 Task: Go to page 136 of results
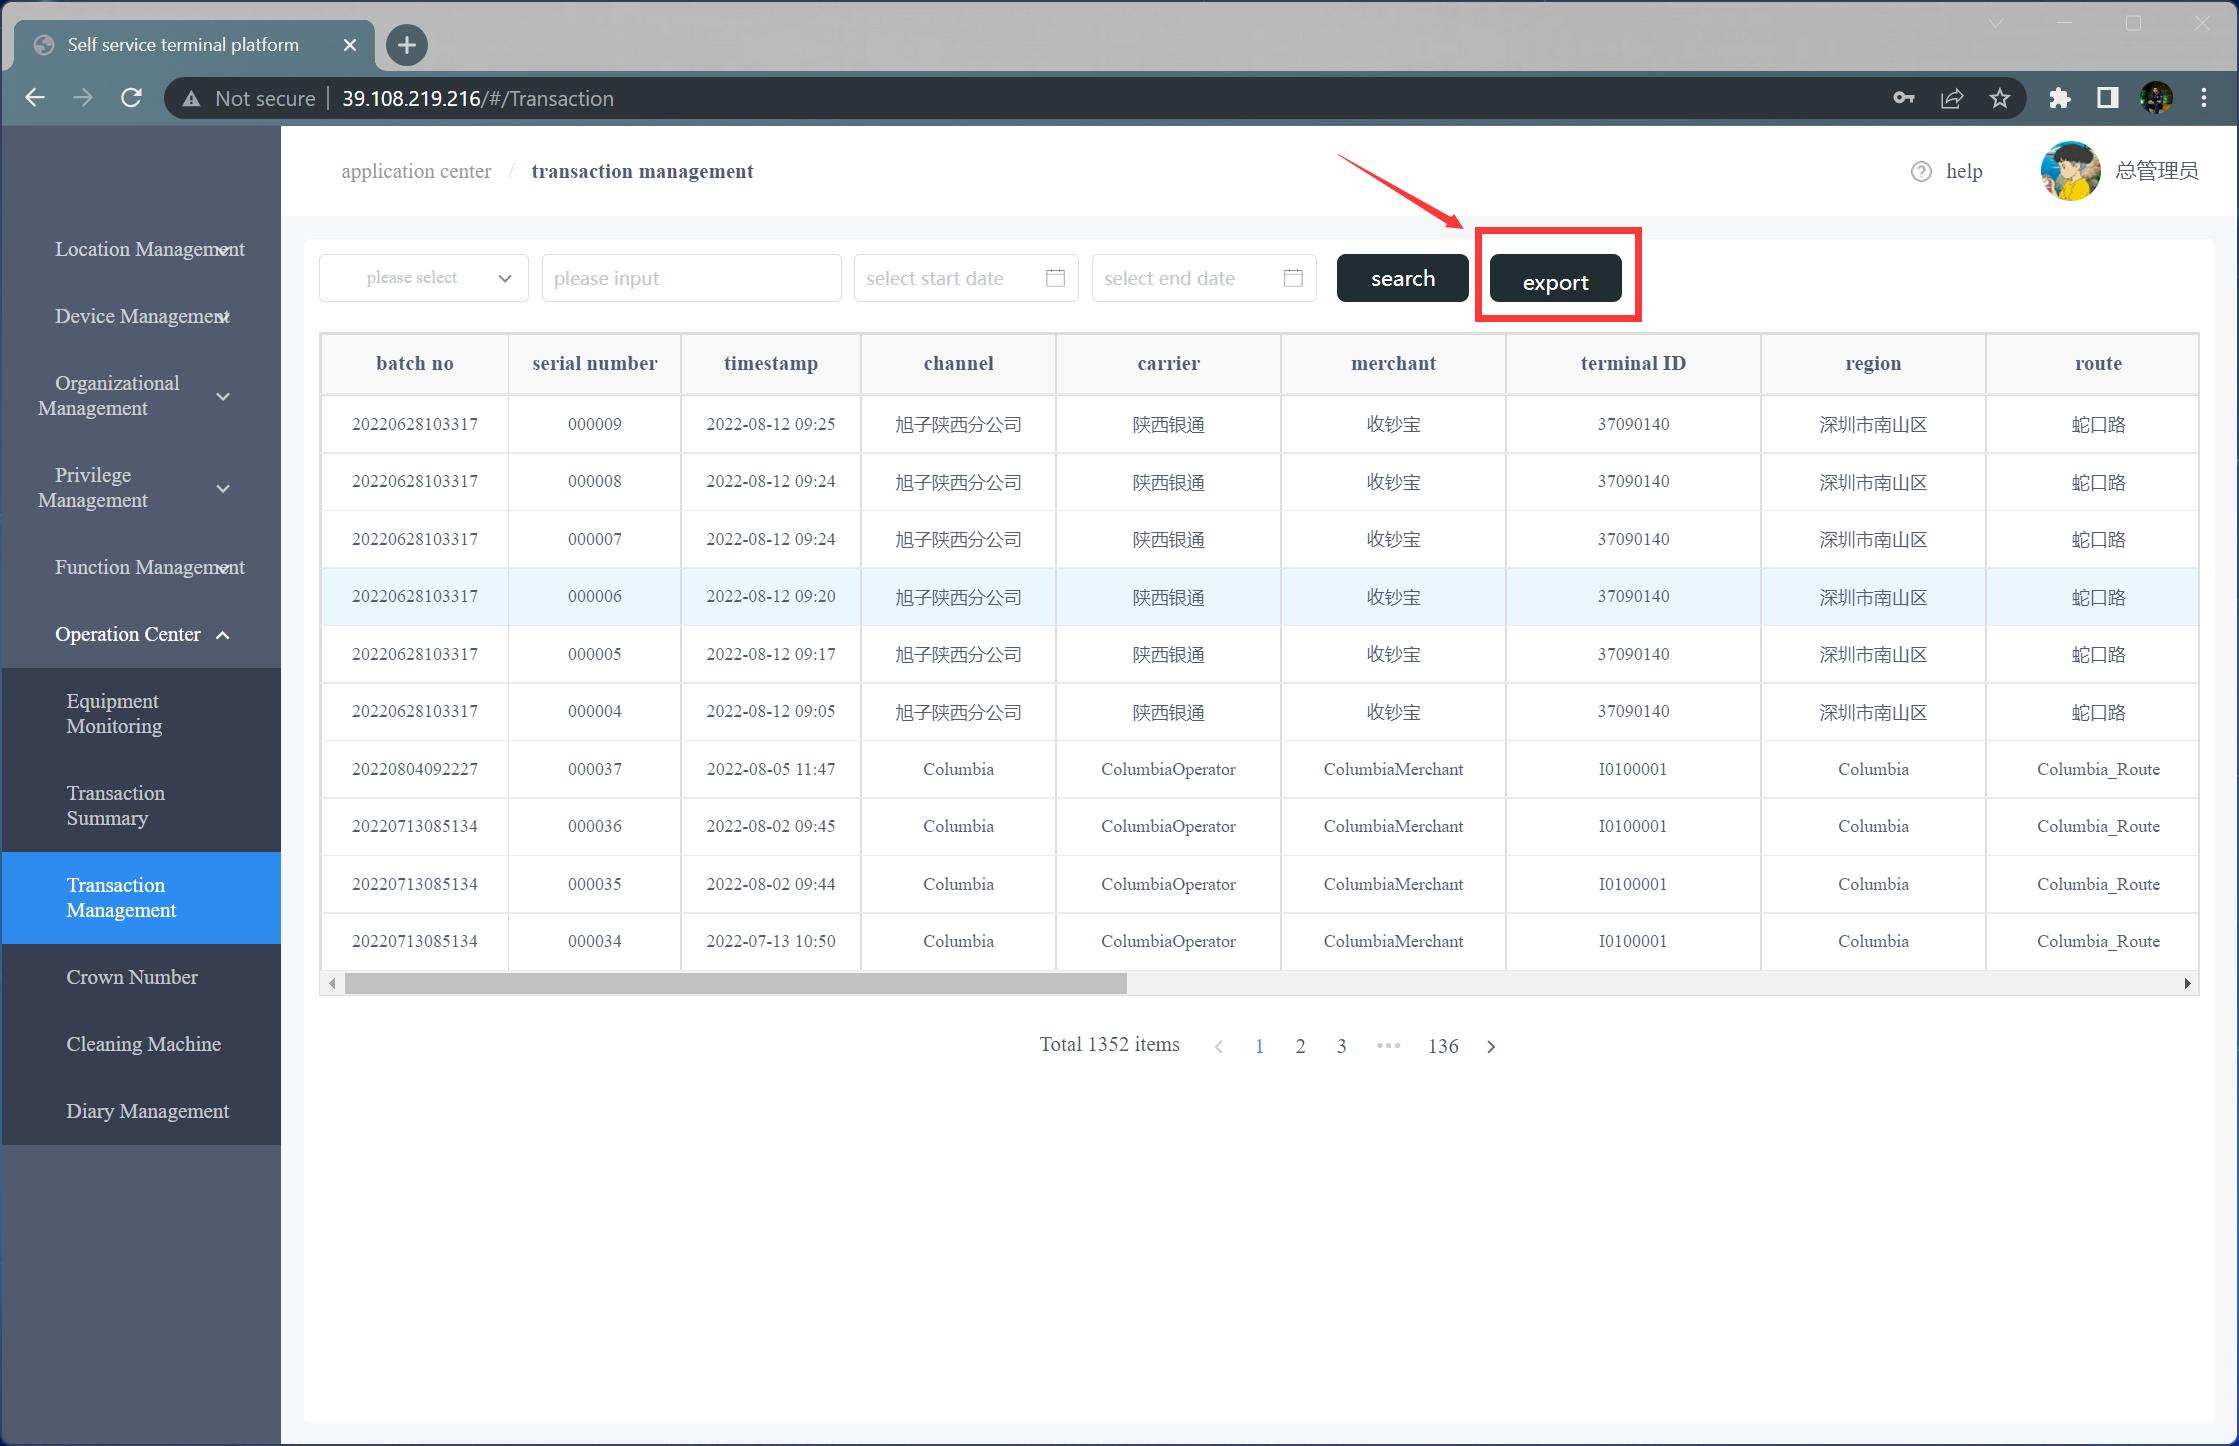(1443, 1046)
